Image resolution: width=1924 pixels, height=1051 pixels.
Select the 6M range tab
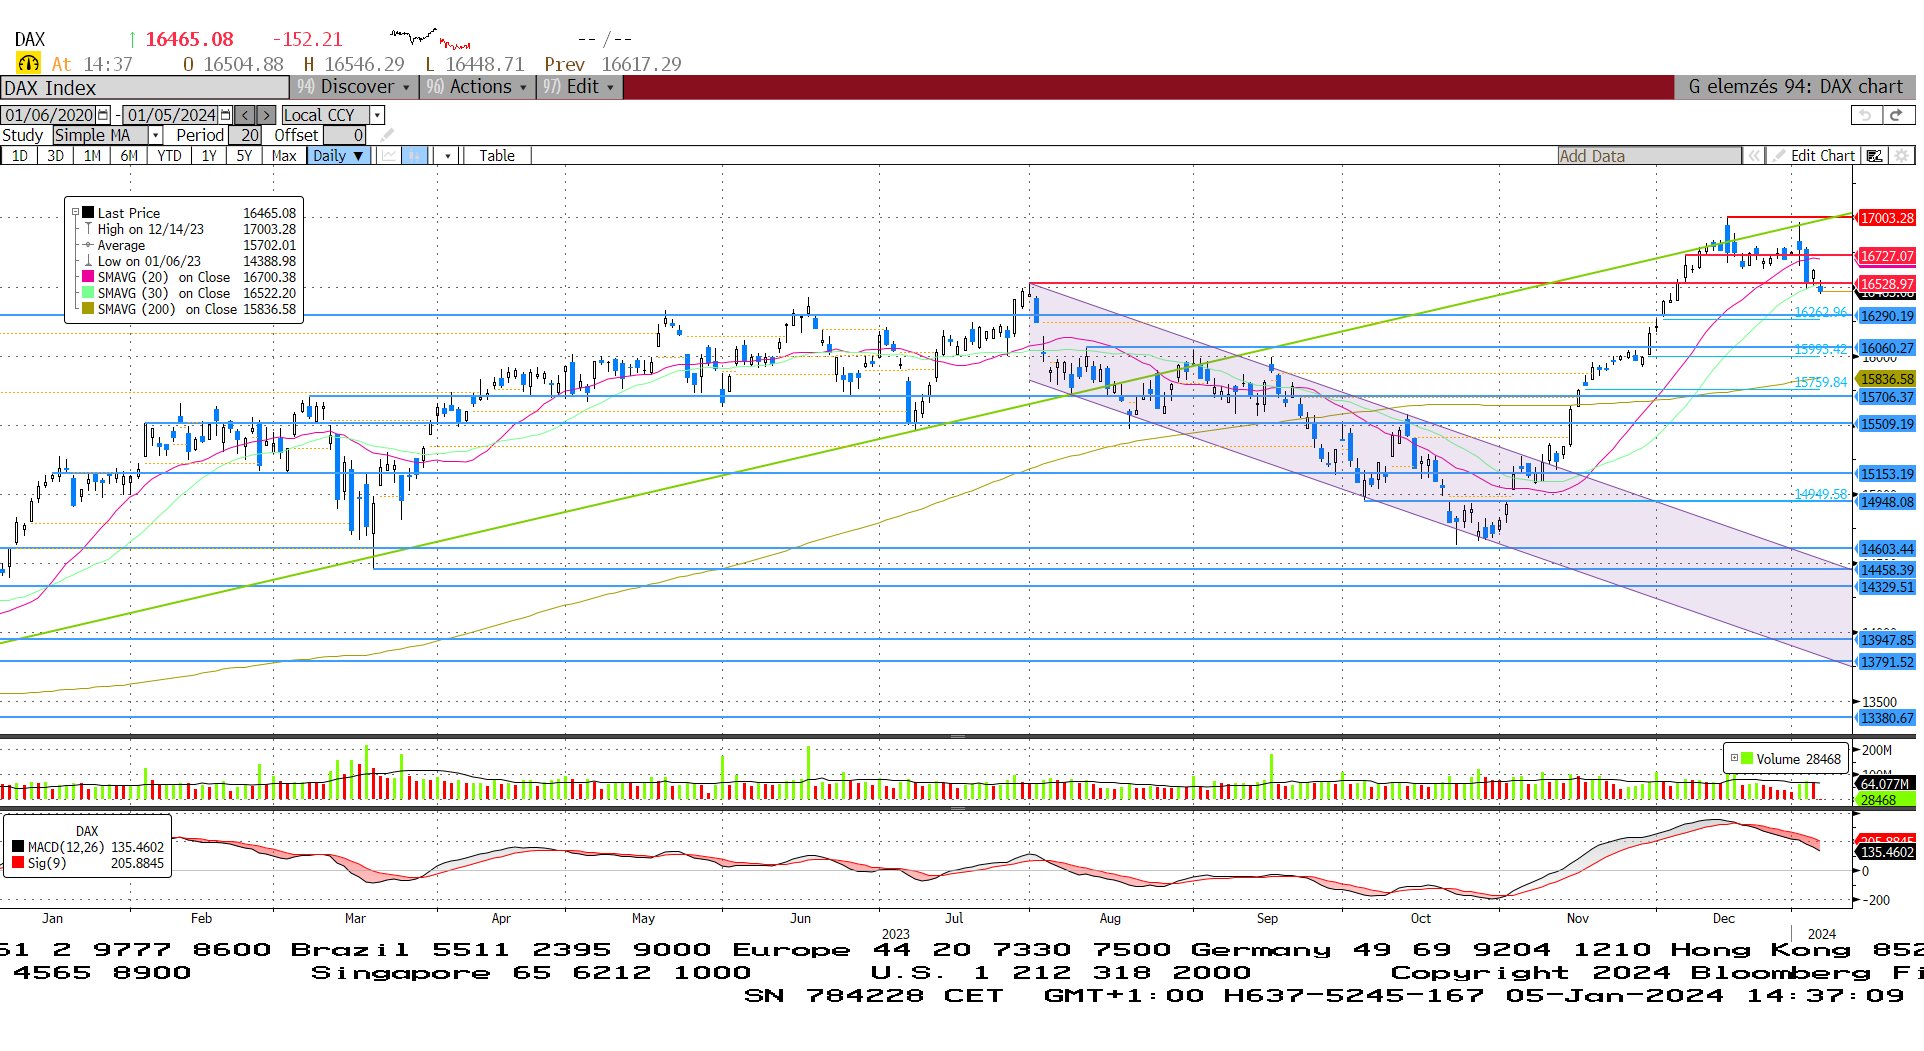[x=129, y=155]
